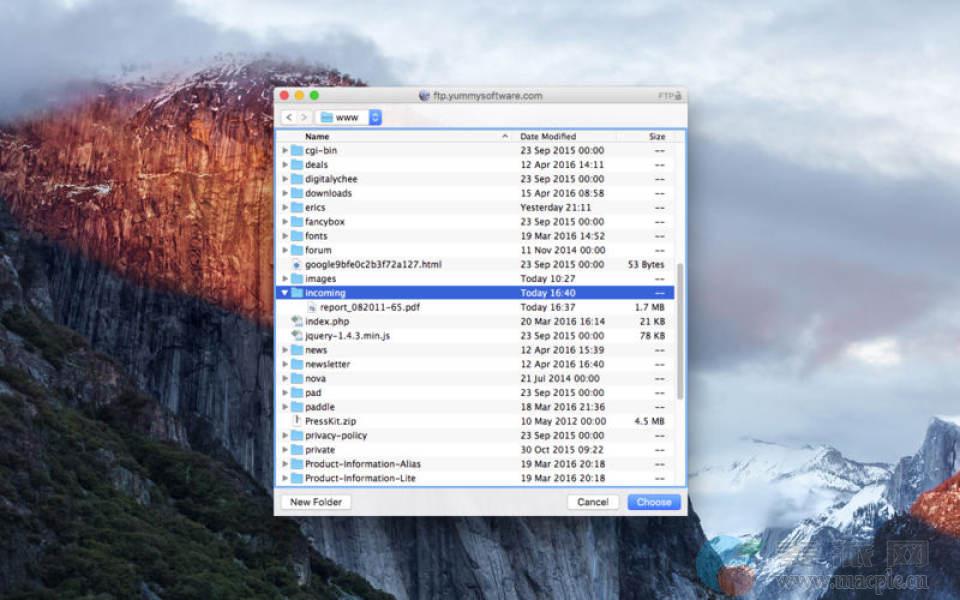Click the index.php file icon
The height and width of the screenshot is (600, 960).
coord(296,321)
